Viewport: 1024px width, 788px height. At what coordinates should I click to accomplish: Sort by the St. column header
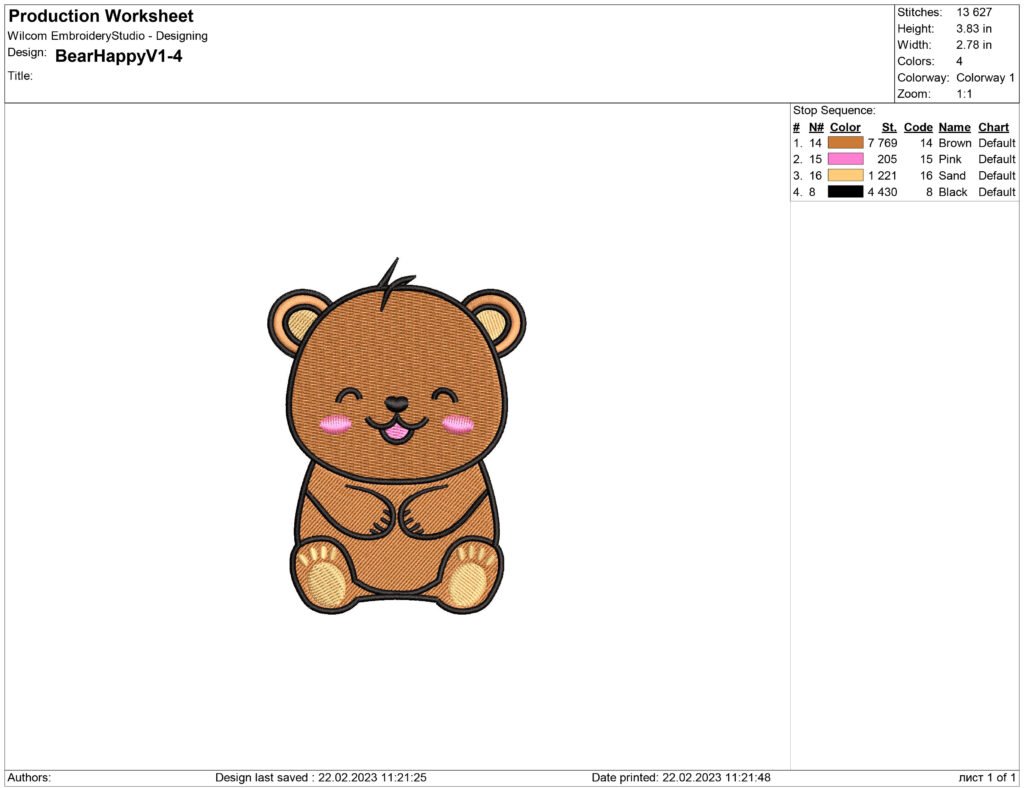click(x=889, y=127)
